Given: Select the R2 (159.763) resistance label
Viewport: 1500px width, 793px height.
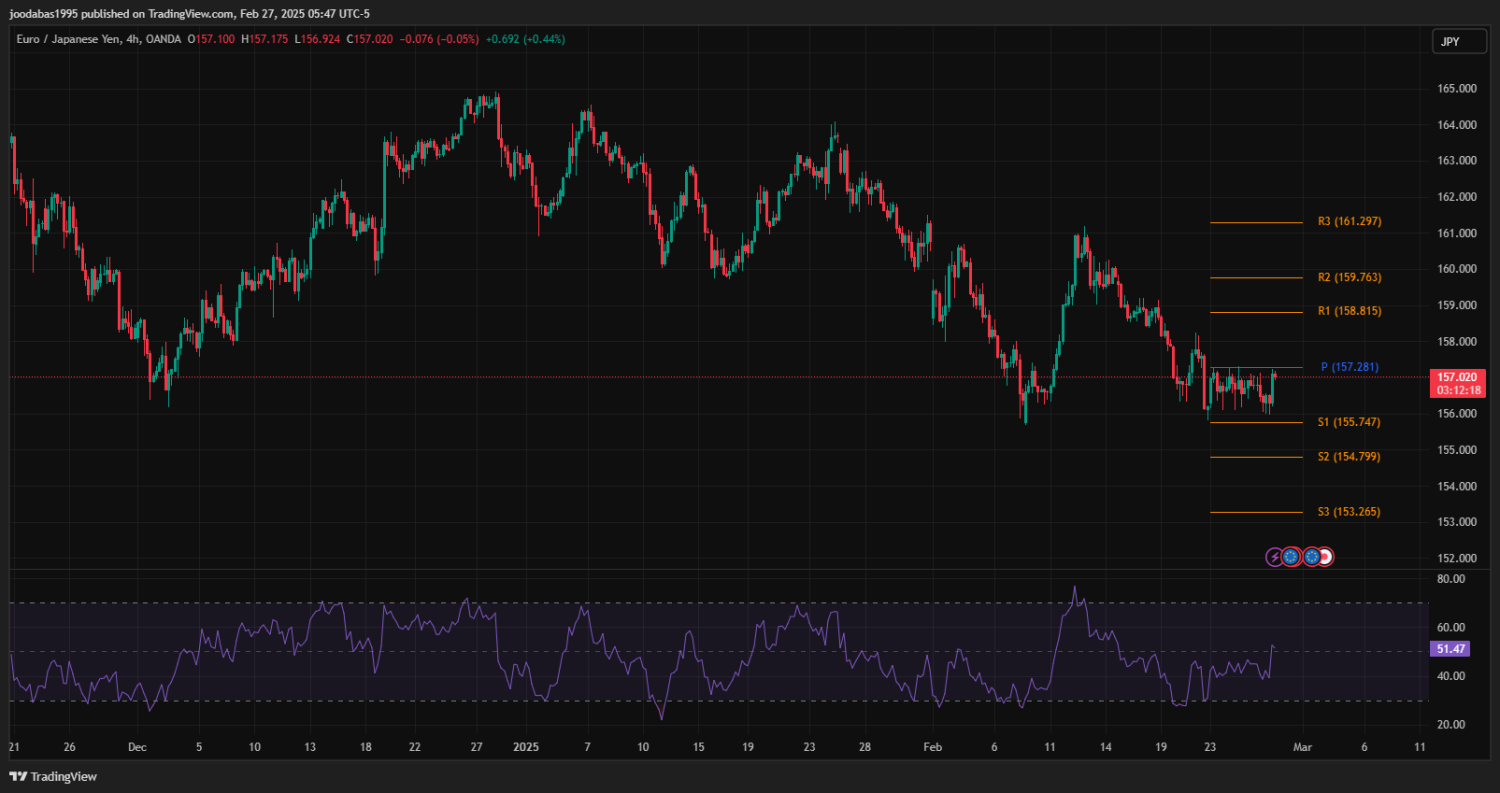Looking at the screenshot, I should coord(1349,277).
